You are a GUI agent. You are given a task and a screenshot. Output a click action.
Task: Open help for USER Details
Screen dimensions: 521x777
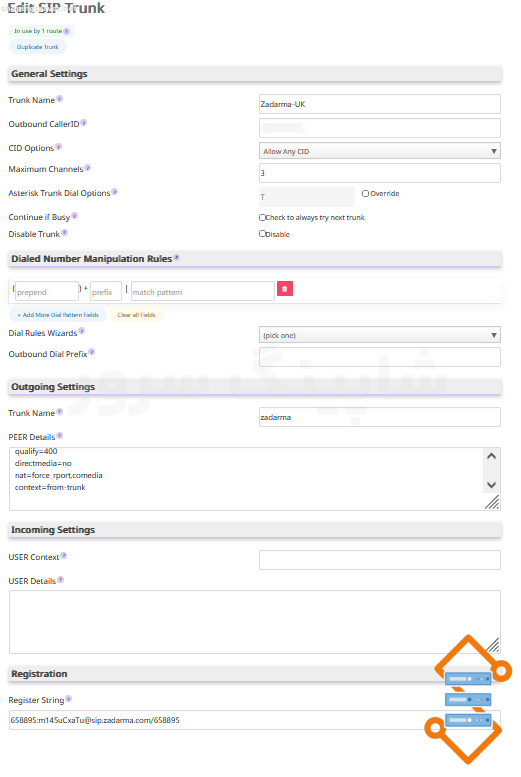60,579
